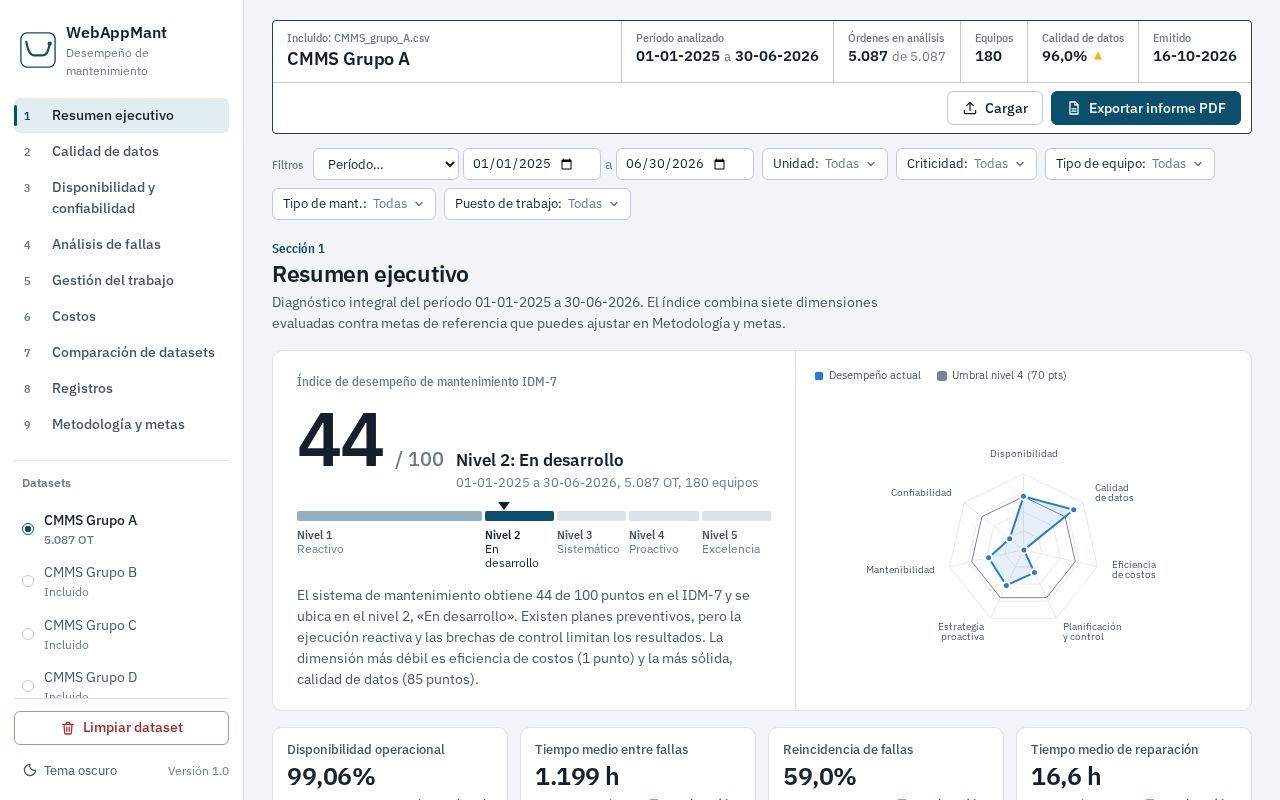Click the trash icon on Limpiar dataset
Image resolution: width=1280 pixels, height=800 pixels.
(68, 728)
